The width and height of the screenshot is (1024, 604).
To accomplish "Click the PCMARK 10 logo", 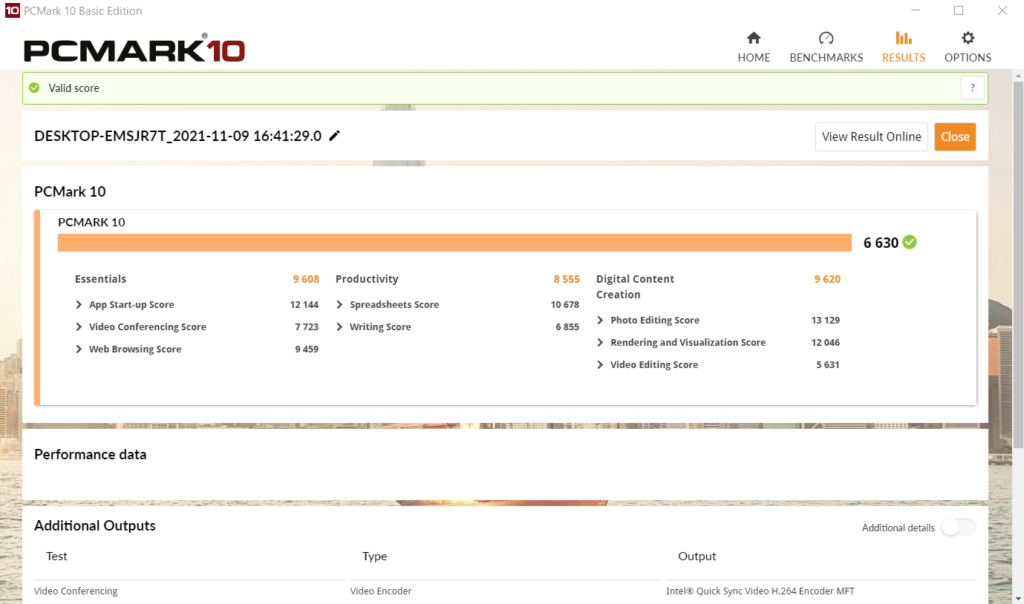I will pos(135,48).
